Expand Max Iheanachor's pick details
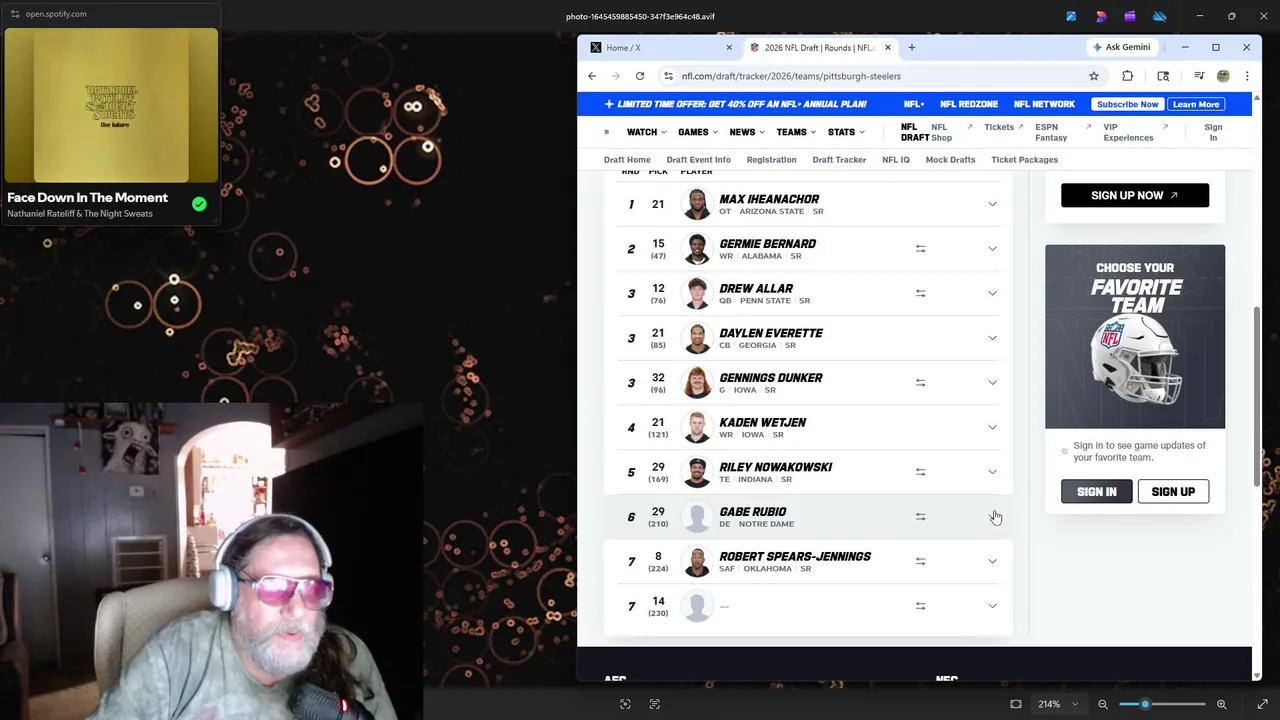Image resolution: width=1280 pixels, height=720 pixels. pos(992,204)
